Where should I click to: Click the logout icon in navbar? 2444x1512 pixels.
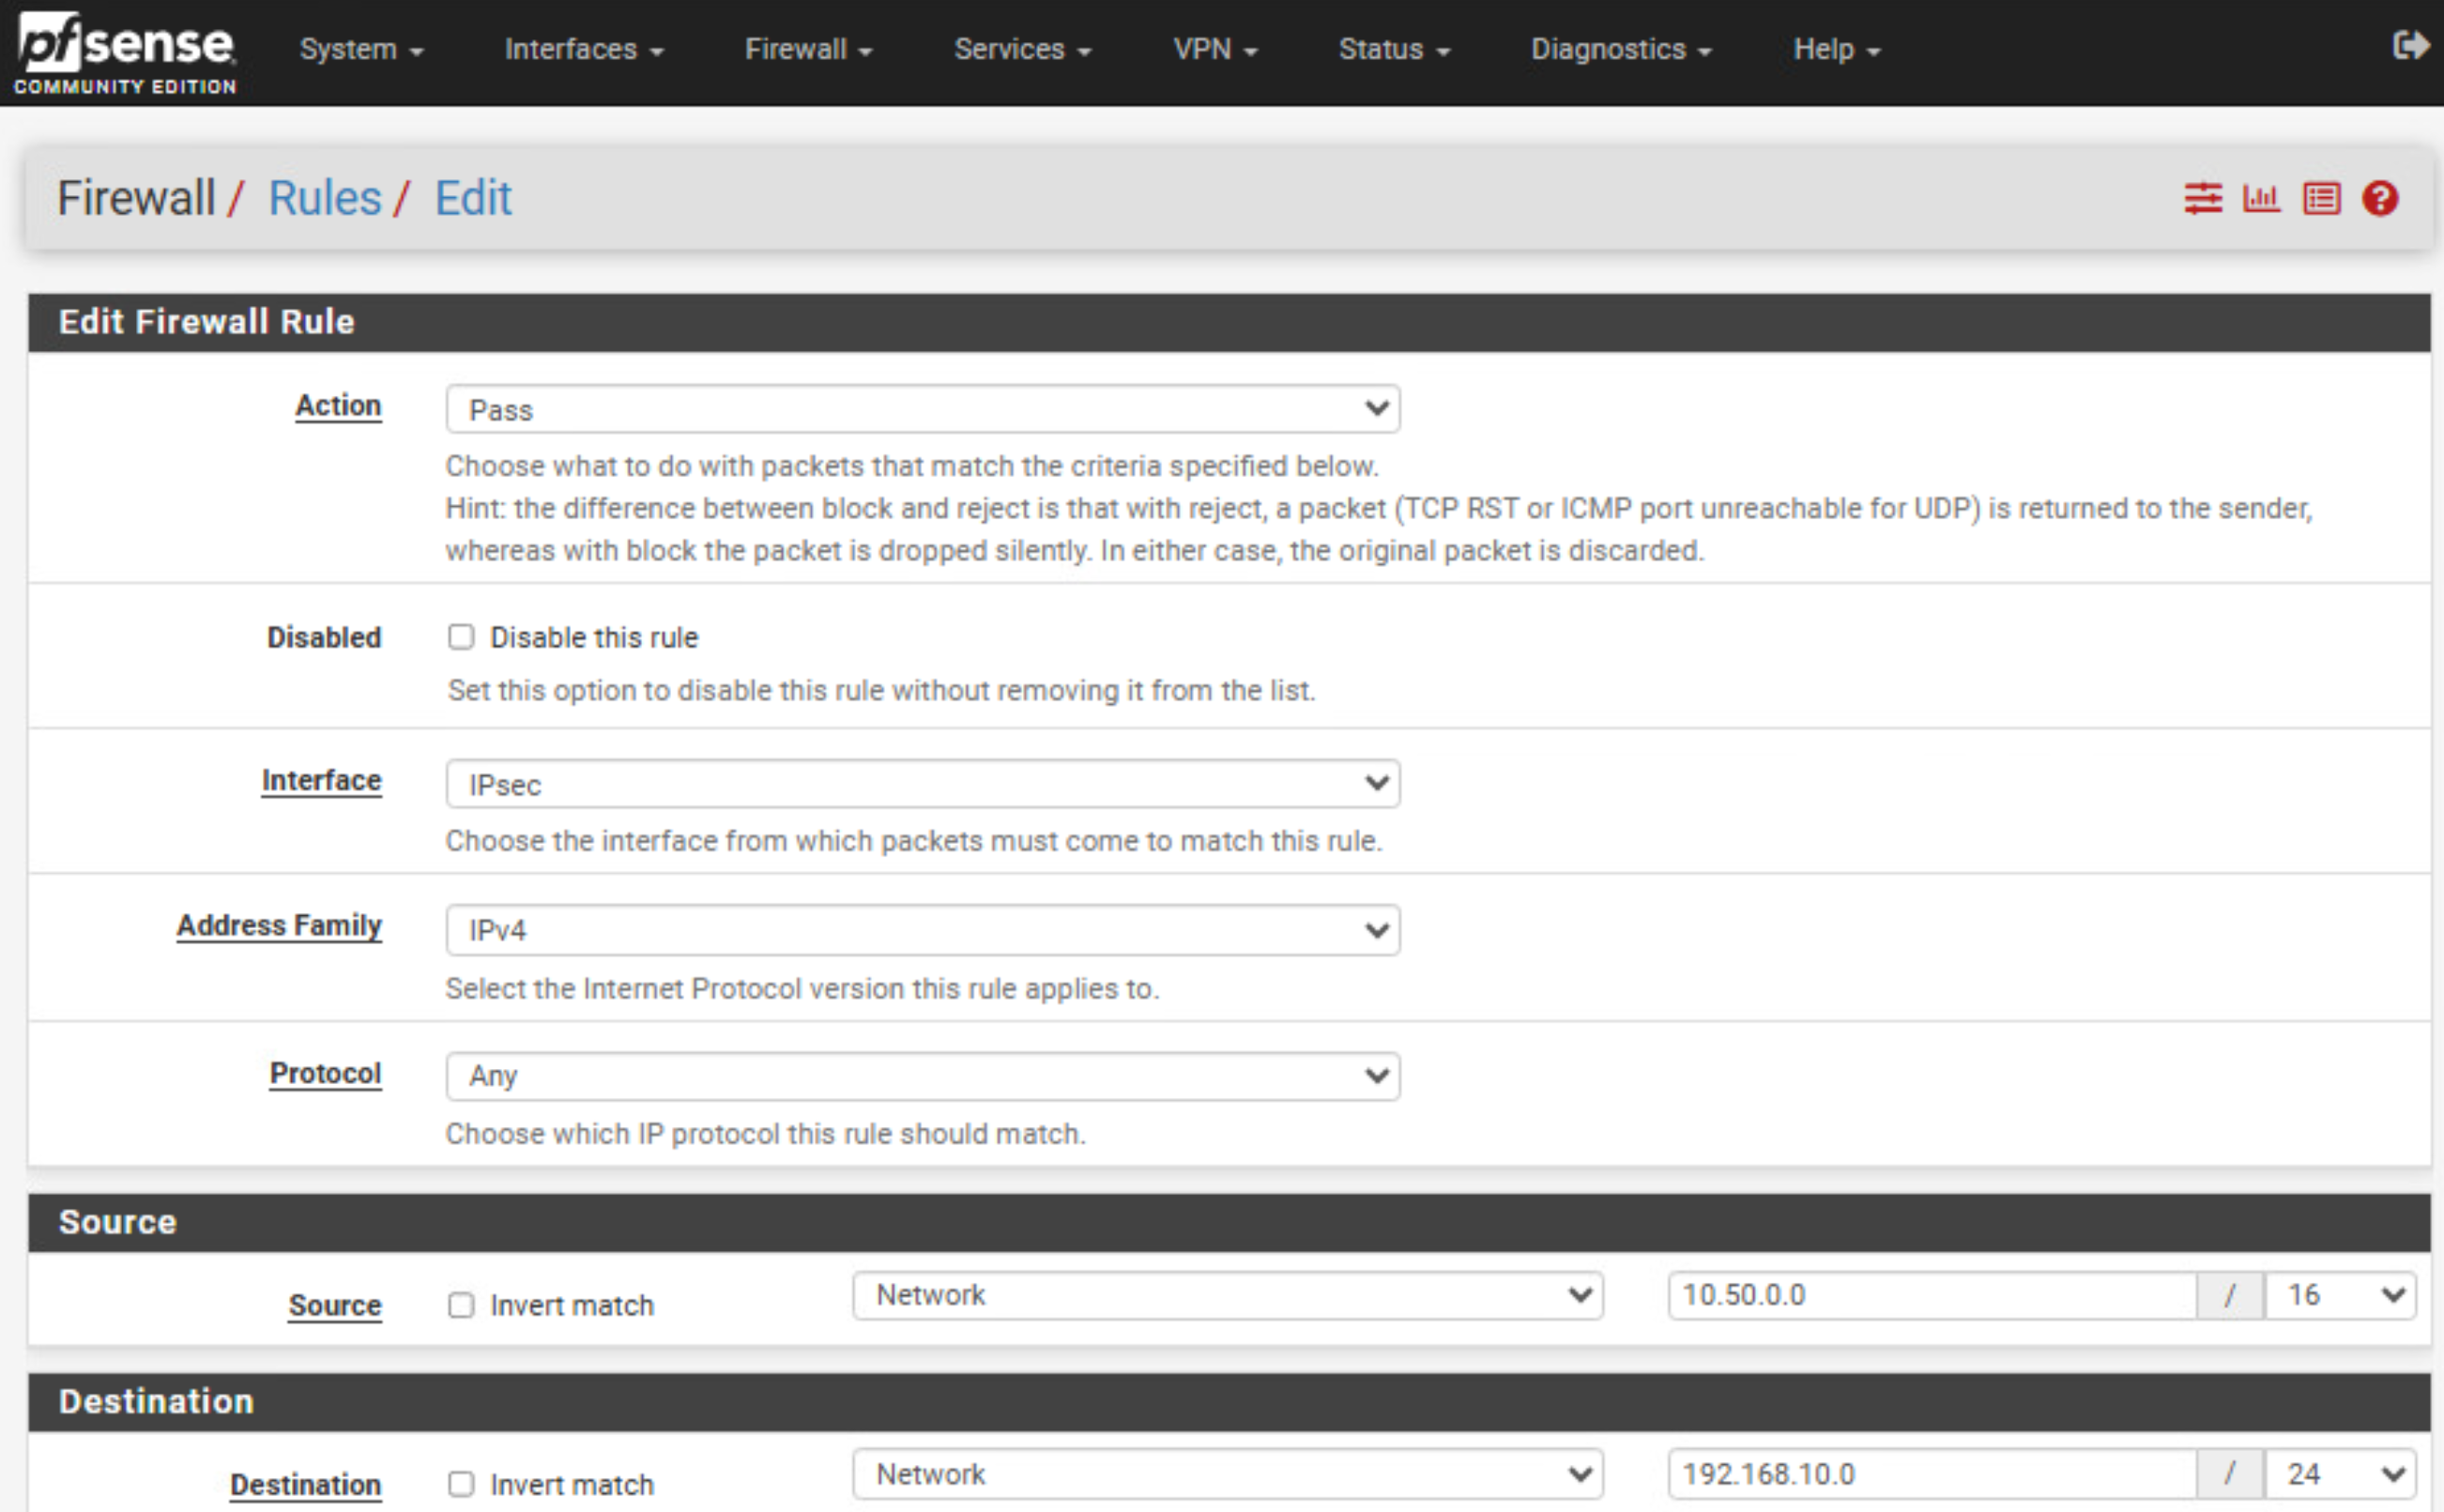(2409, 45)
